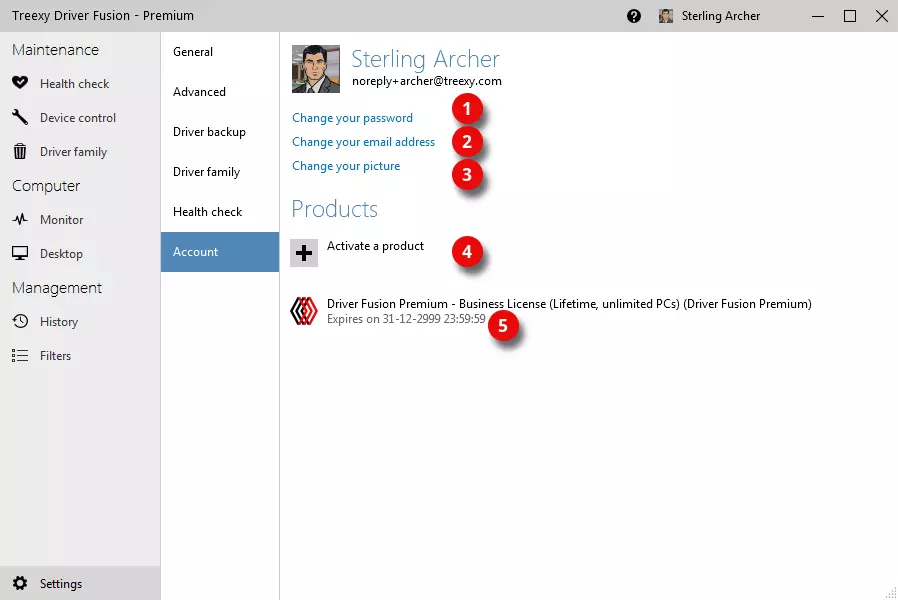Click Sterling Archer name in title bar
The width and height of the screenshot is (898, 600).
tap(720, 16)
